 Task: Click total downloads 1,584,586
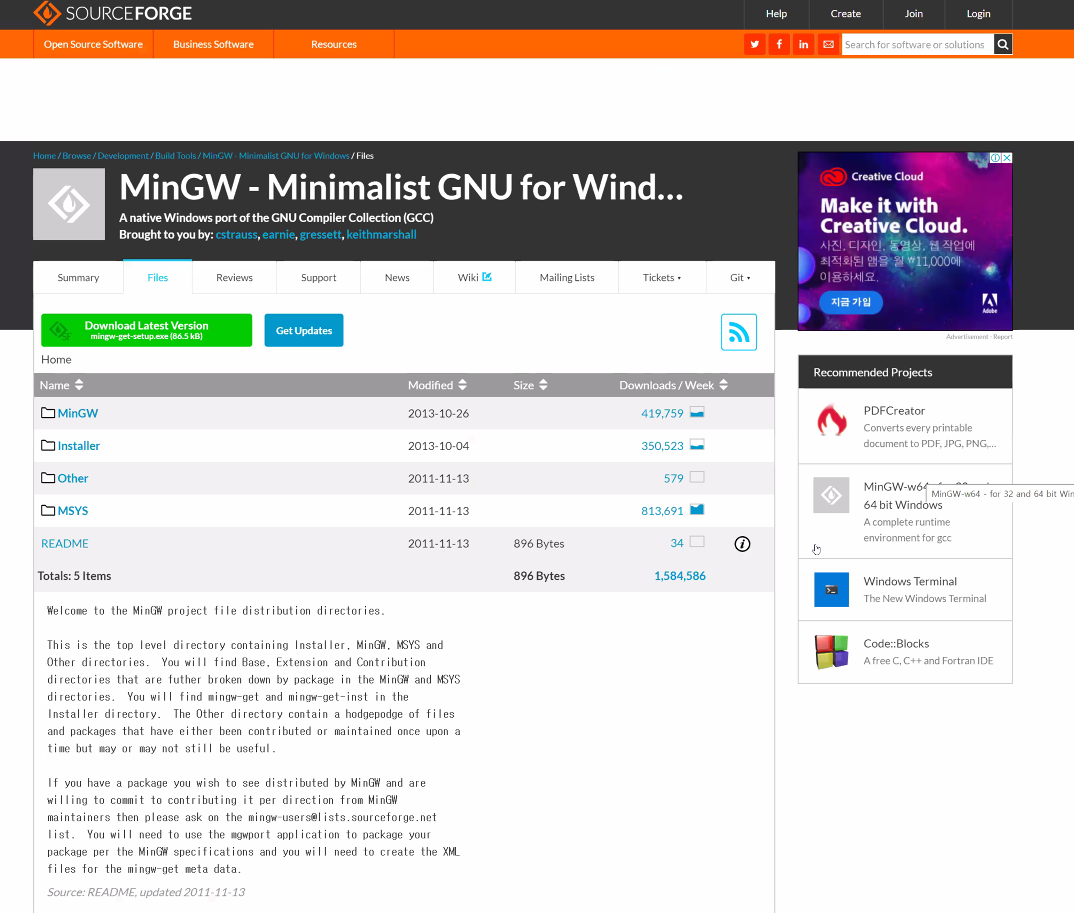(679, 576)
